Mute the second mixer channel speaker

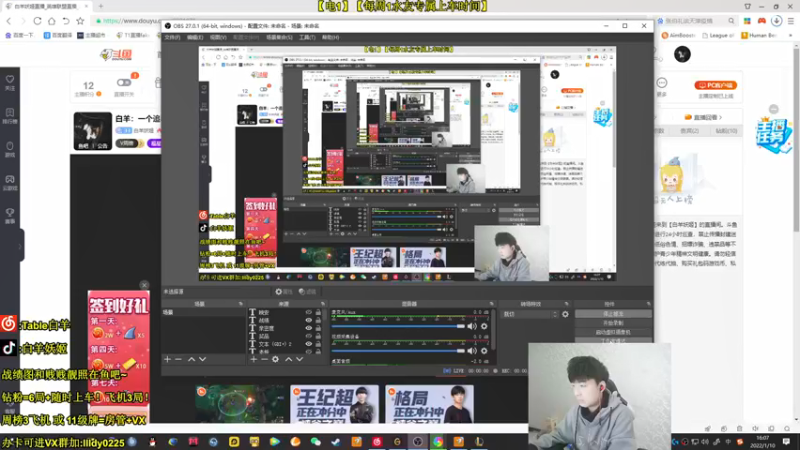coord(472,351)
